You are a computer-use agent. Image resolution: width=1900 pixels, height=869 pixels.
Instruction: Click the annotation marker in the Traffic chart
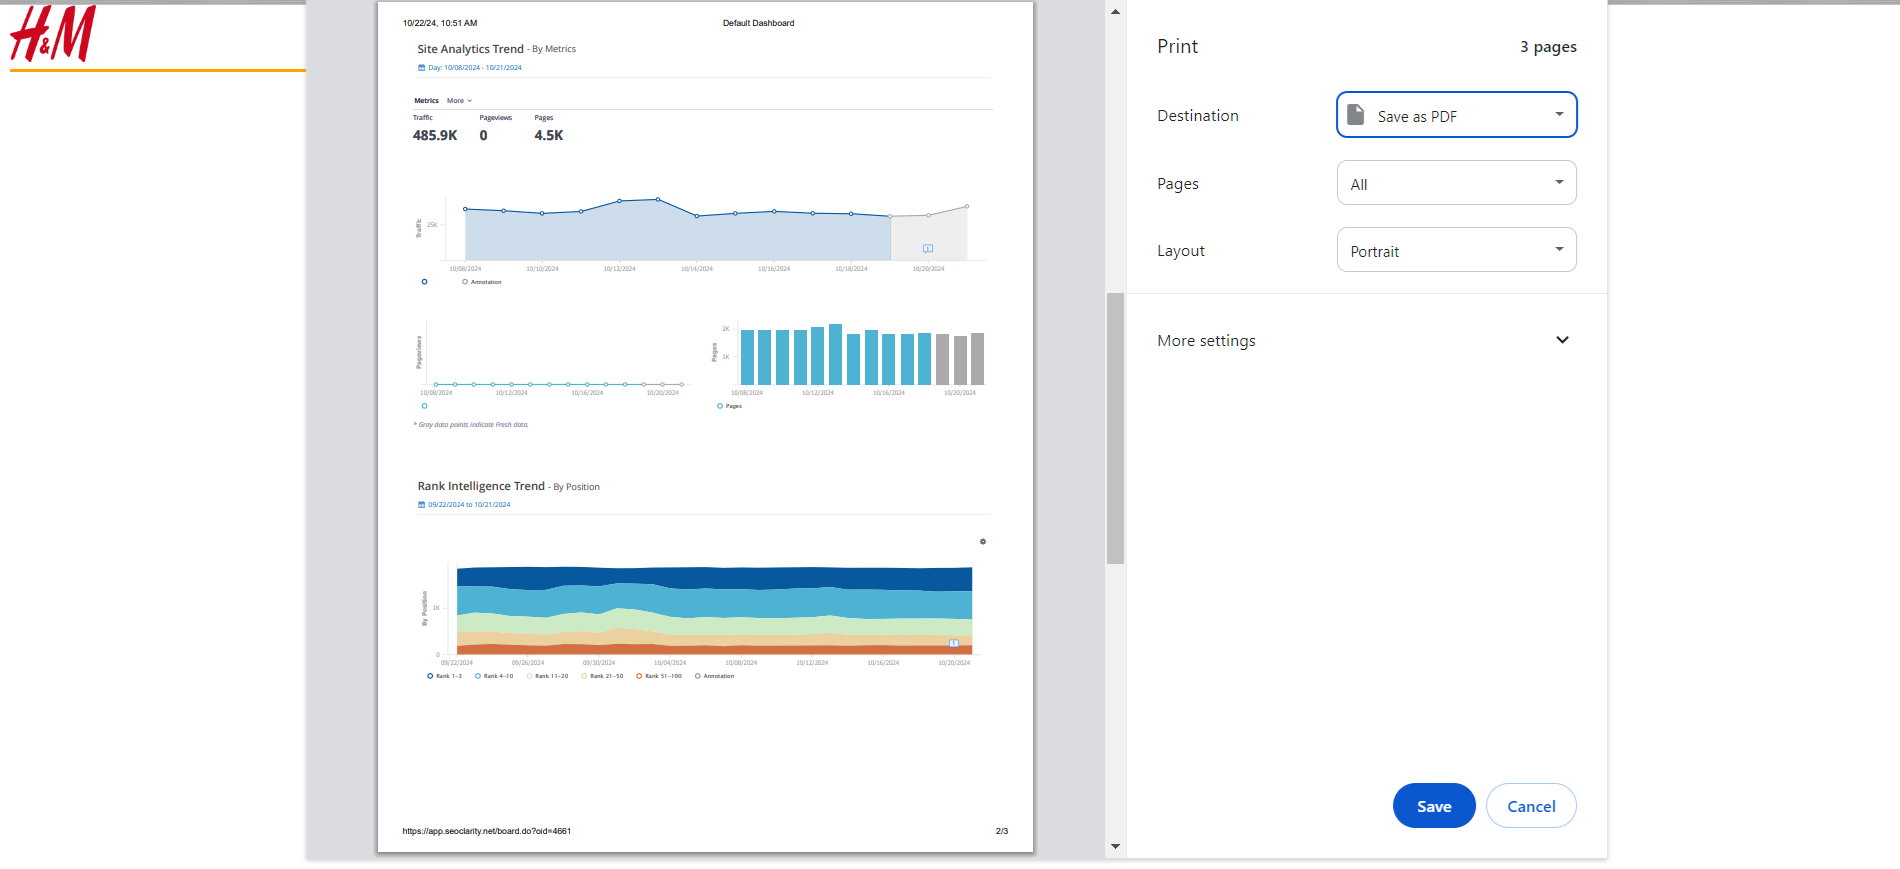point(927,249)
